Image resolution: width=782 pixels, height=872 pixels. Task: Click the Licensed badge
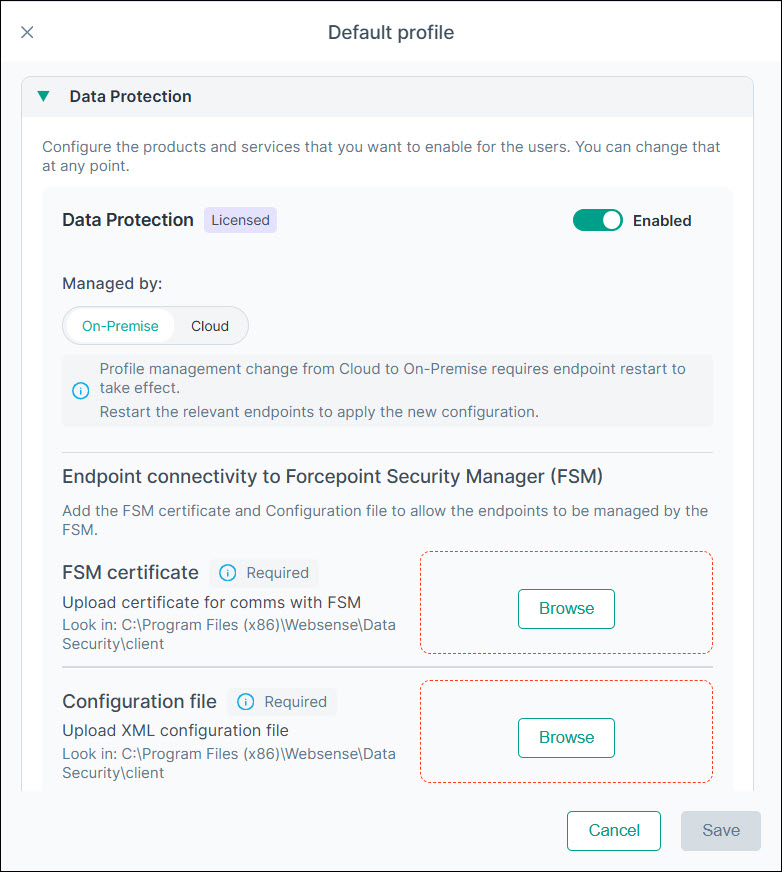(x=240, y=220)
